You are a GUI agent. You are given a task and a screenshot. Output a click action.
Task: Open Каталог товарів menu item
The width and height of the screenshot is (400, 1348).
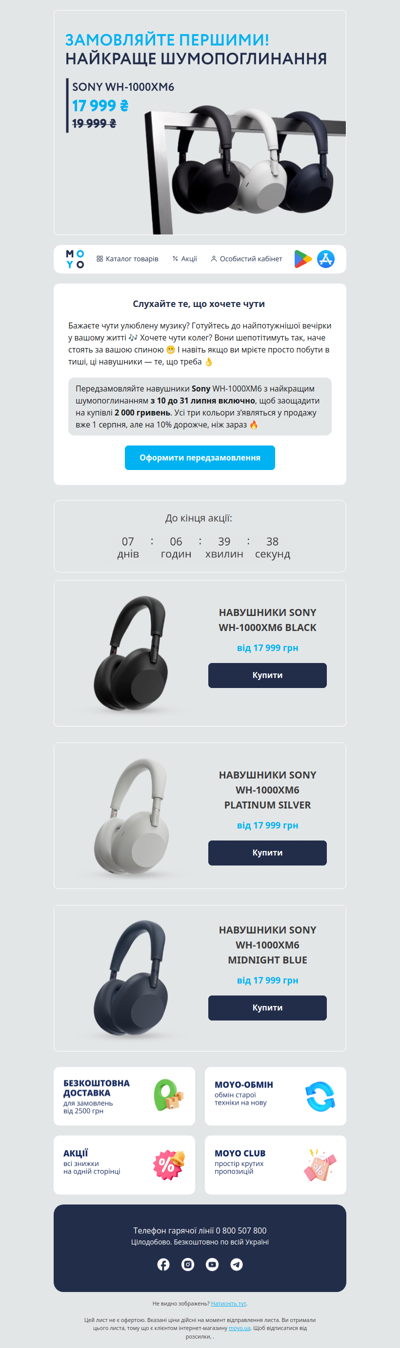(127, 259)
